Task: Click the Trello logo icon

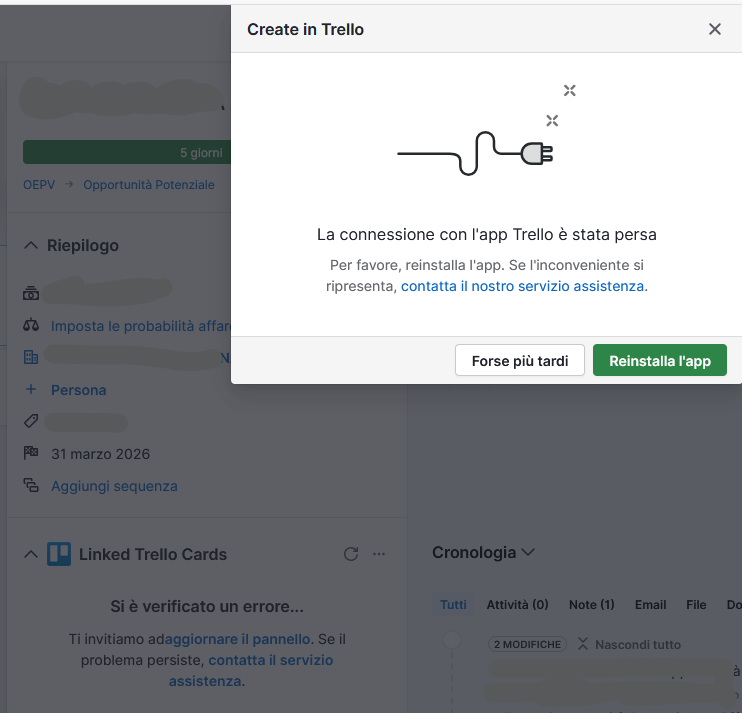Action: tap(59, 554)
